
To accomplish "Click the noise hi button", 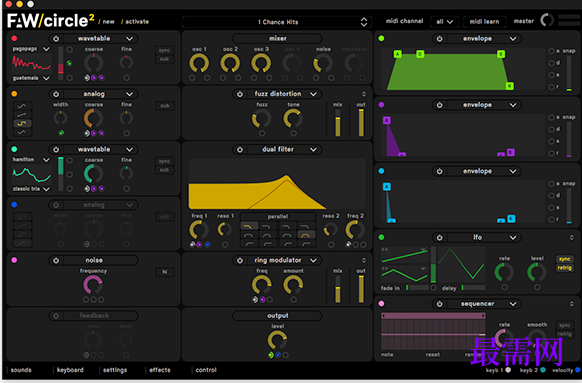I will point(165,272).
